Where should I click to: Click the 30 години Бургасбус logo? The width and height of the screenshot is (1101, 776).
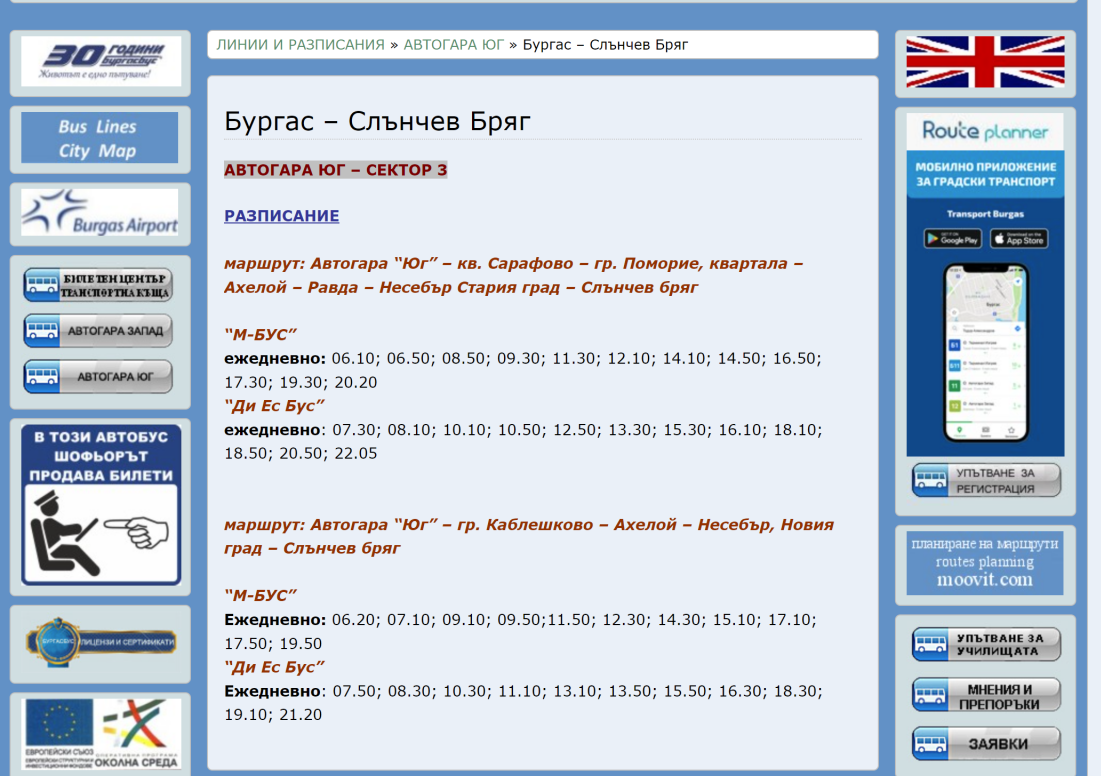pos(100,61)
